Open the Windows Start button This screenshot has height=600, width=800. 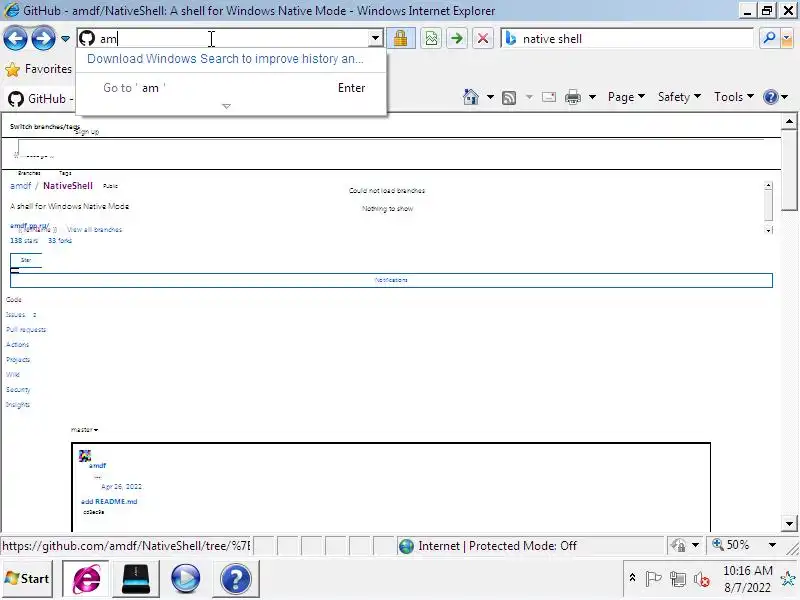click(x=27, y=579)
